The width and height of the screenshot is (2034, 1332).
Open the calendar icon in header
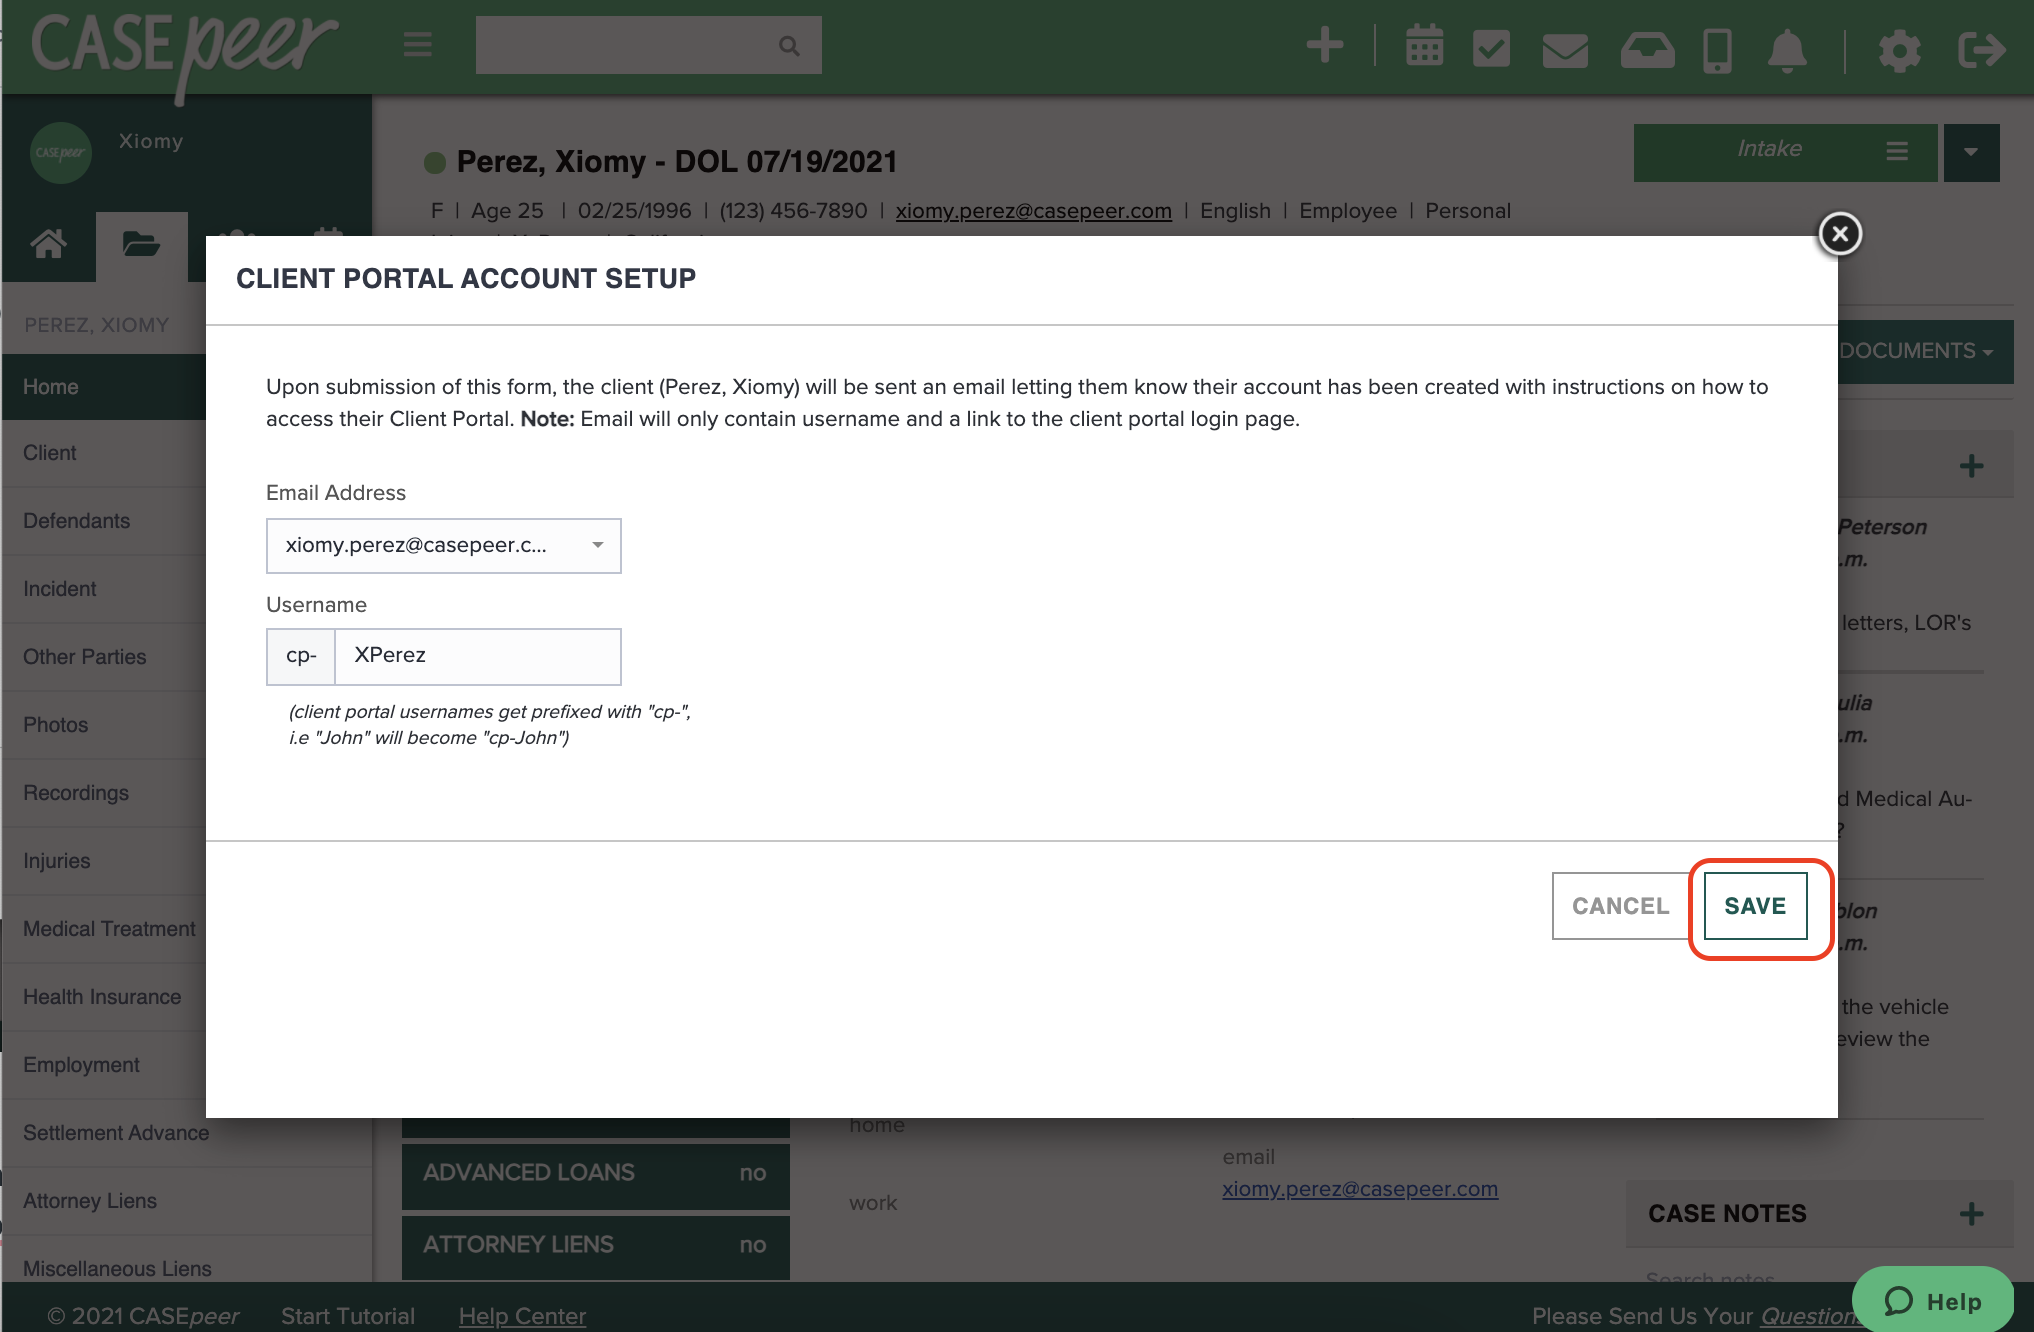point(1424,46)
